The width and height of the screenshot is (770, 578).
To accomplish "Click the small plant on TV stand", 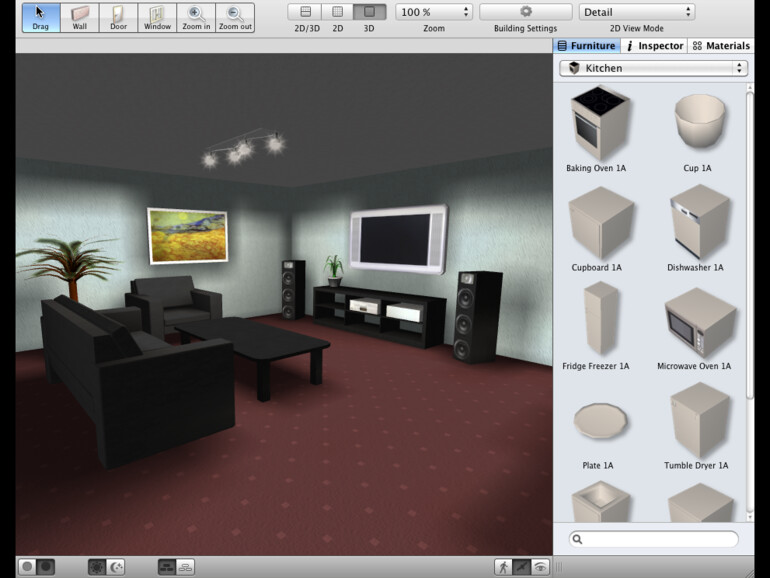I will point(334,271).
